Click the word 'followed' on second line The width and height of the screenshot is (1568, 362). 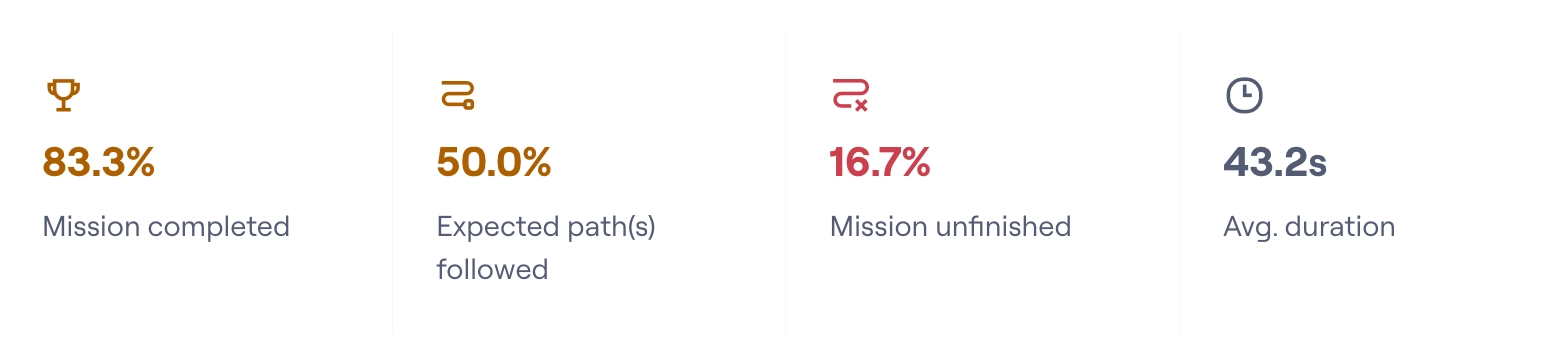coord(492,269)
